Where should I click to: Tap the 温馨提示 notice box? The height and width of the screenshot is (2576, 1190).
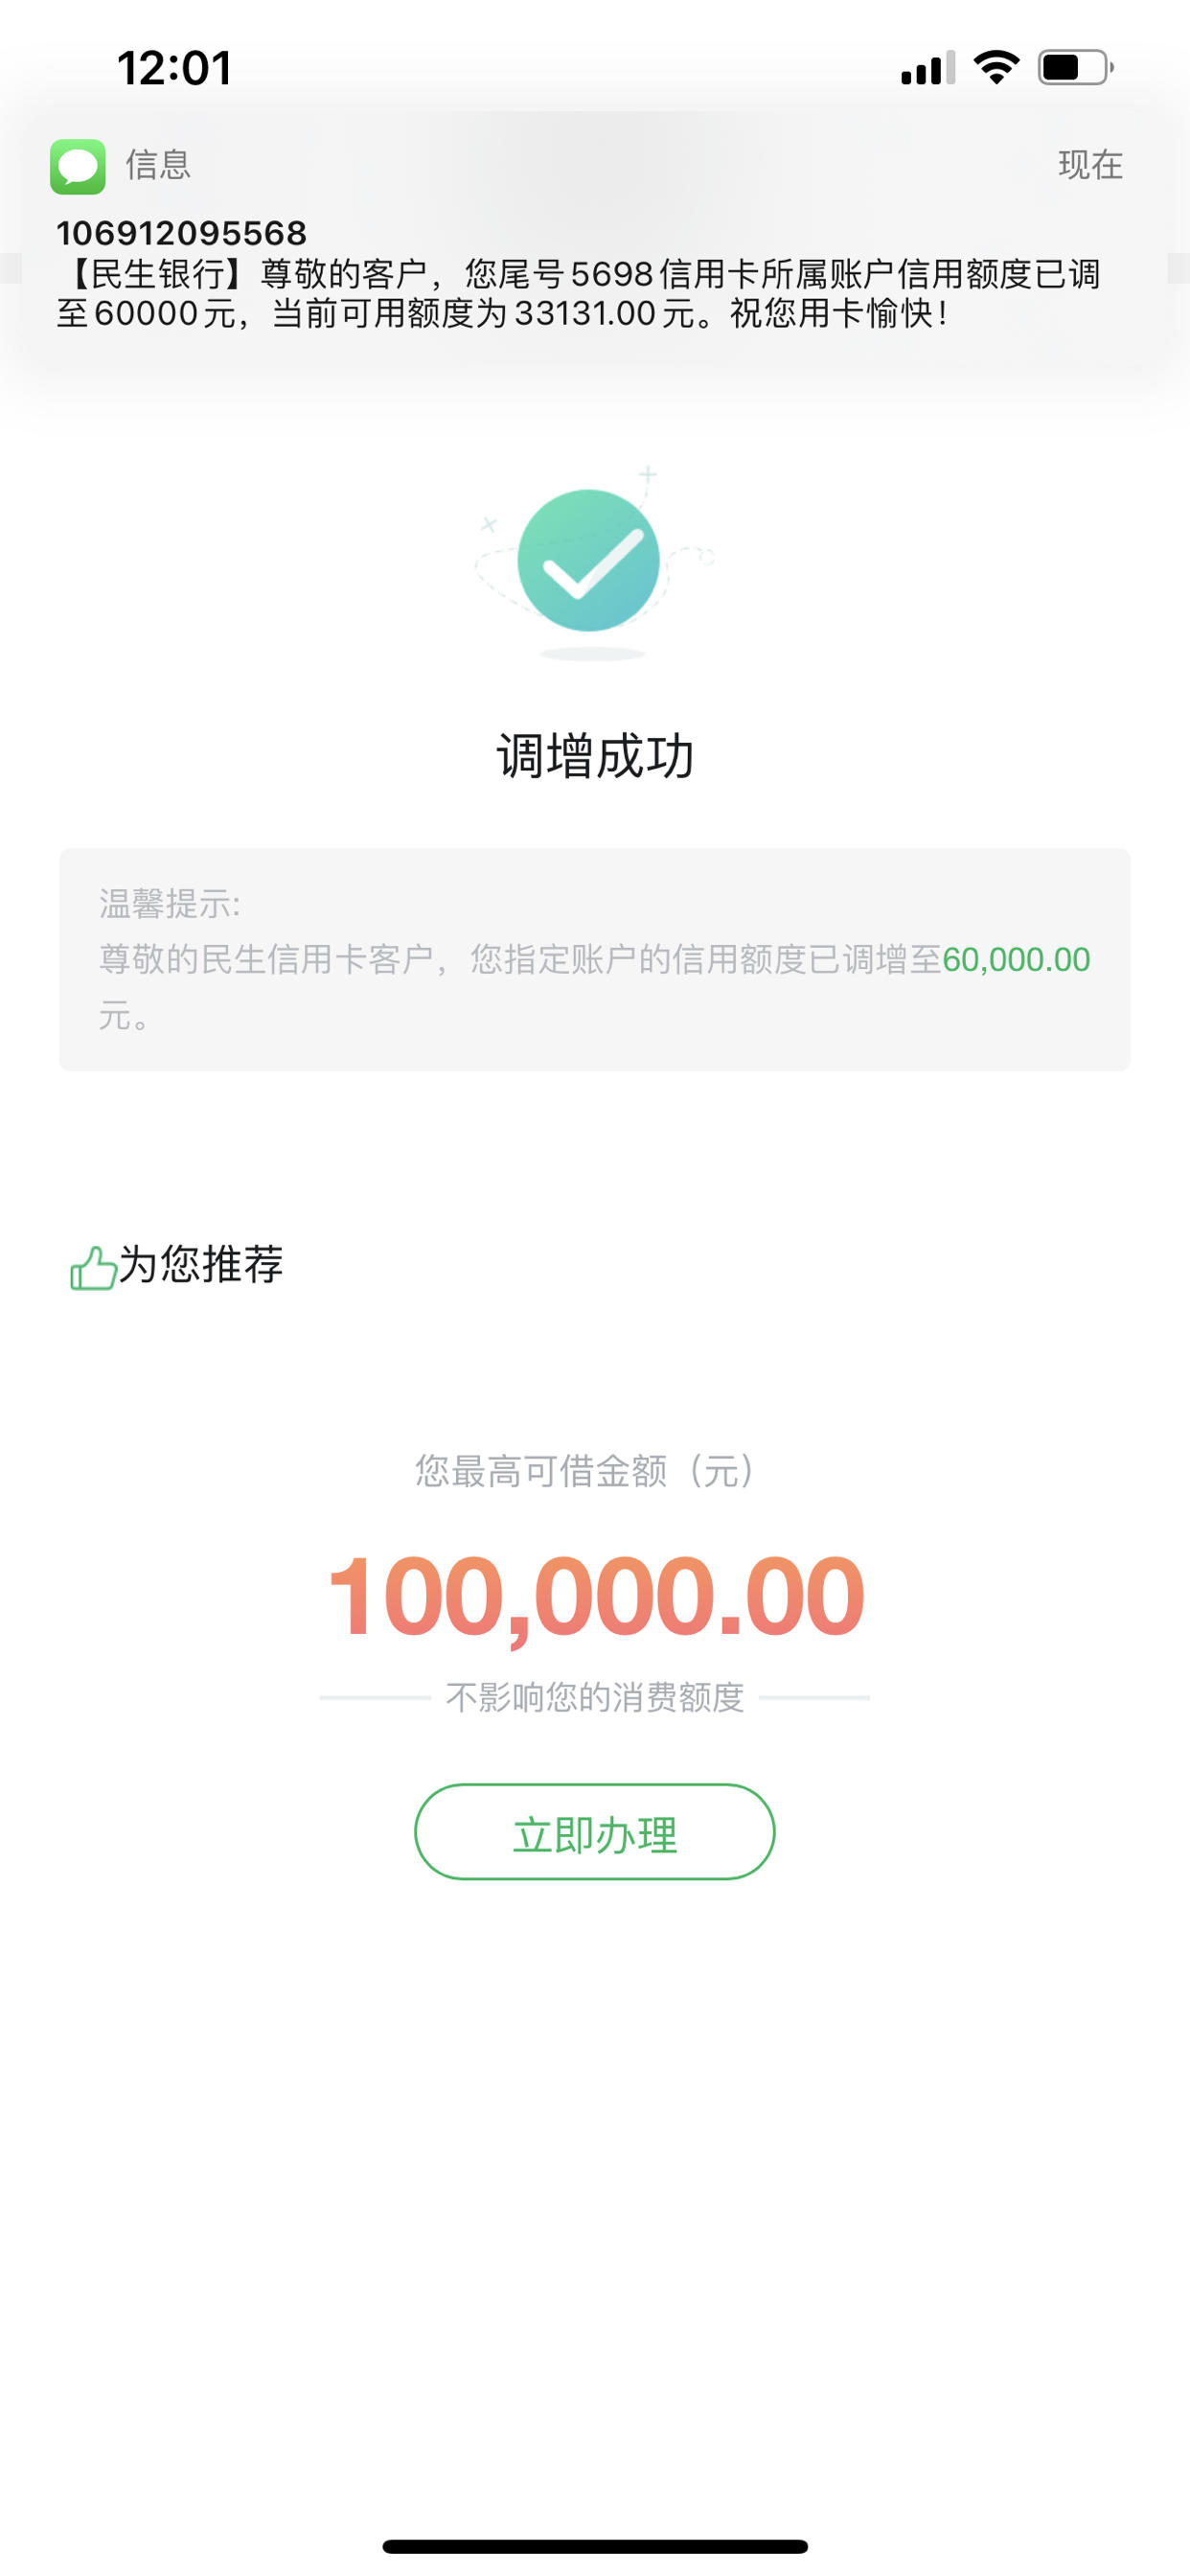pyautogui.click(x=595, y=960)
